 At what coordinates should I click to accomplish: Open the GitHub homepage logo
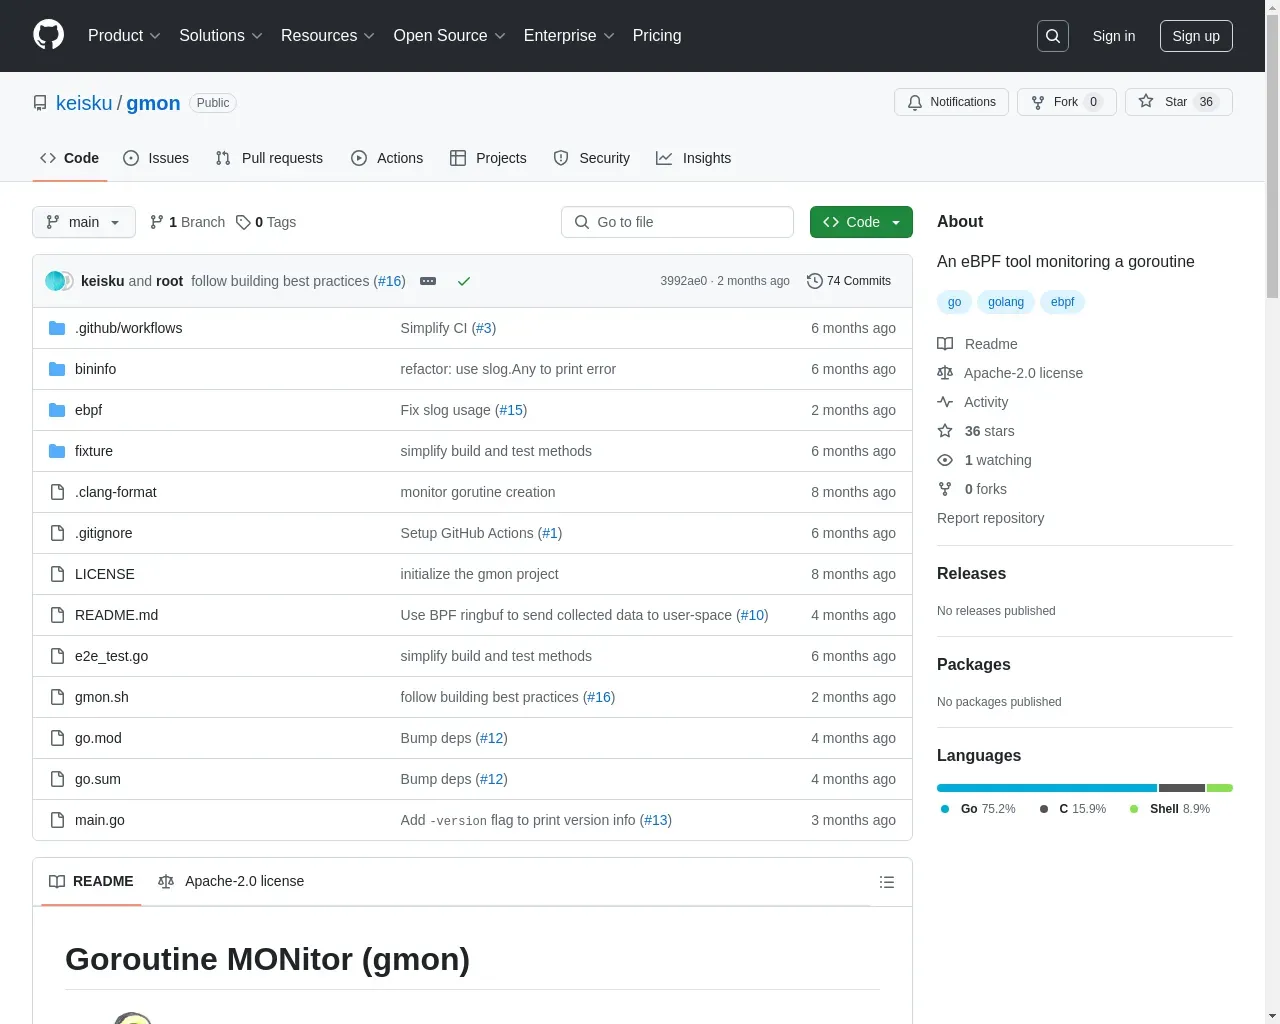[48, 35]
